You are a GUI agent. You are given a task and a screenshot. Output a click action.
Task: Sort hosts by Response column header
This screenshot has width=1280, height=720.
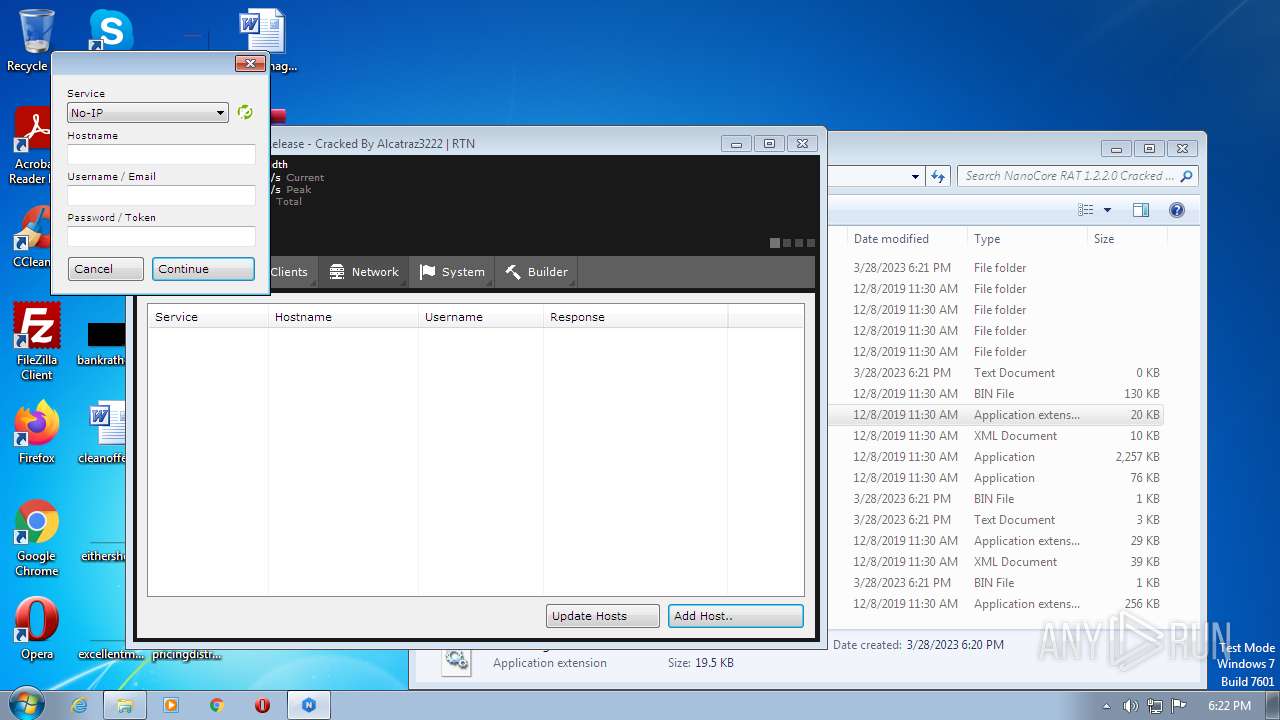pyautogui.click(x=636, y=317)
